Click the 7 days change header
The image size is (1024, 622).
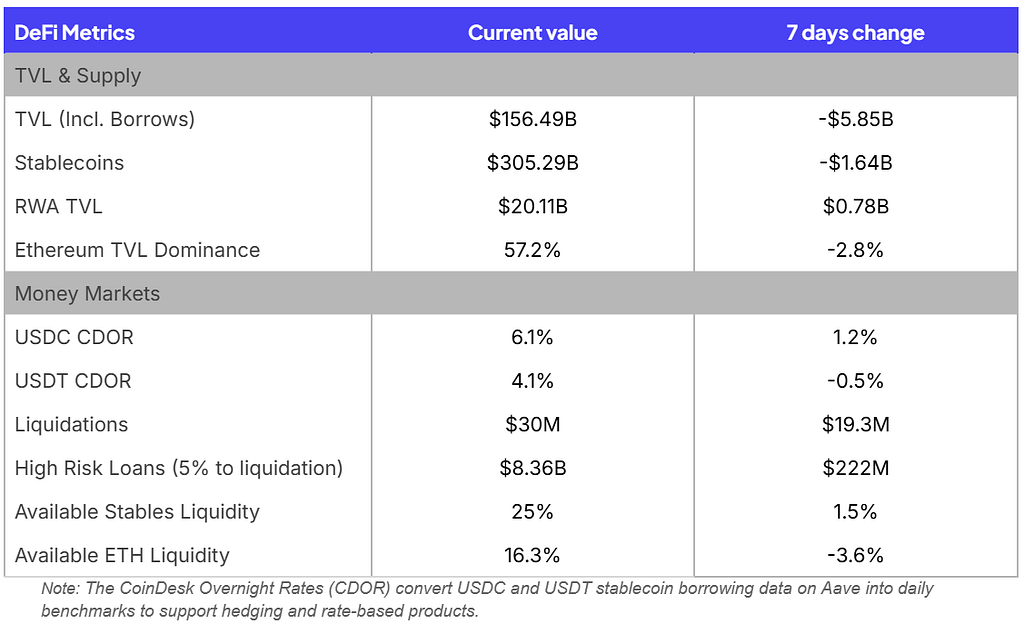click(855, 33)
